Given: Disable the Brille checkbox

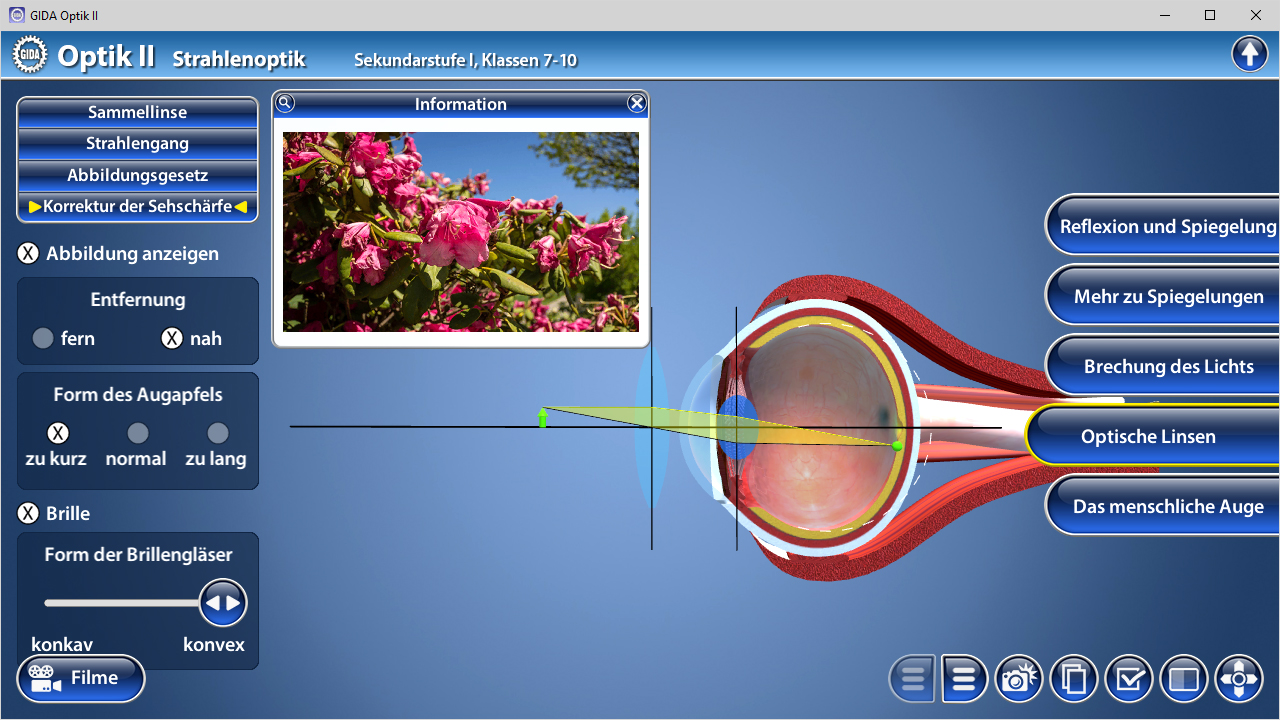Looking at the screenshot, I should pyautogui.click(x=29, y=514).
